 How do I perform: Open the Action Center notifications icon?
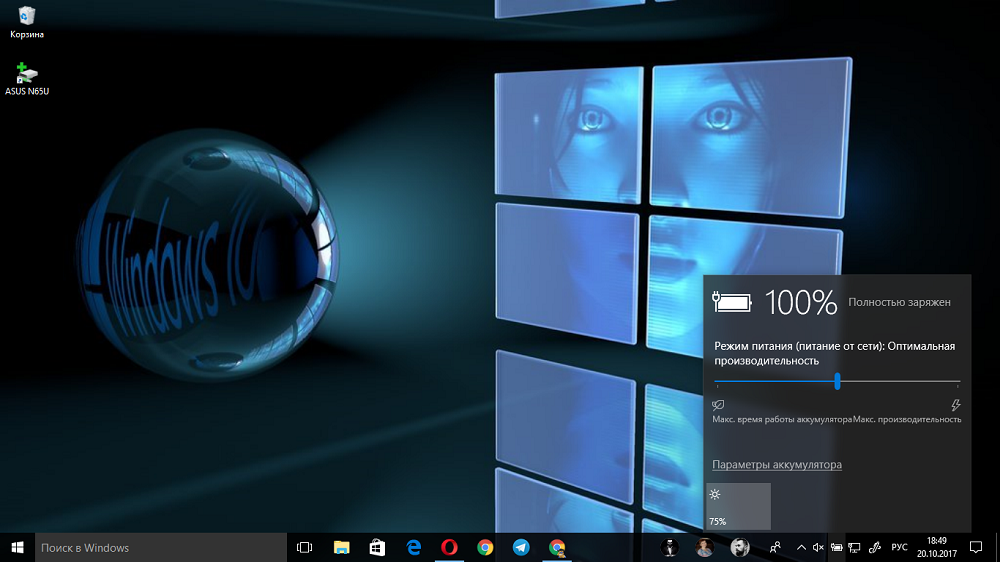[x=976, y=547]
